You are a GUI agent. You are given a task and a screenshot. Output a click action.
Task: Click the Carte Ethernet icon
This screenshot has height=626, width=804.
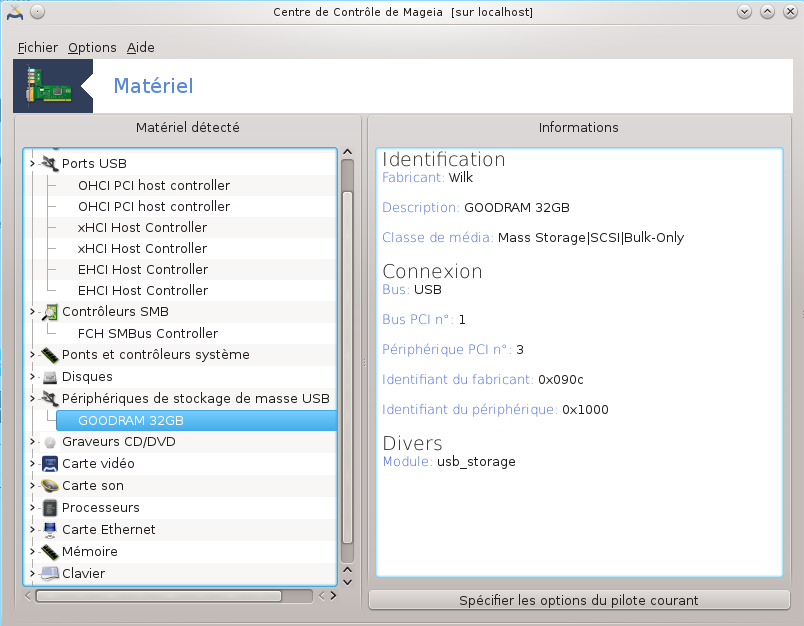(x=50, y=530)
